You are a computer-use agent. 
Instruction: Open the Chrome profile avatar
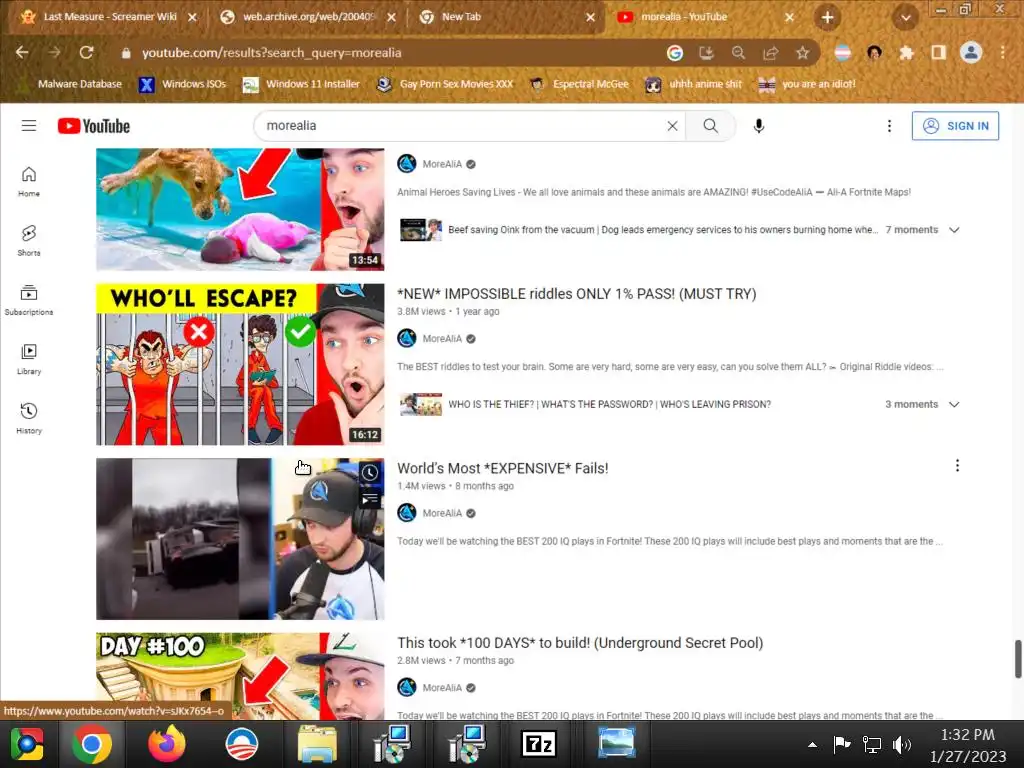(x=970, y=52)
